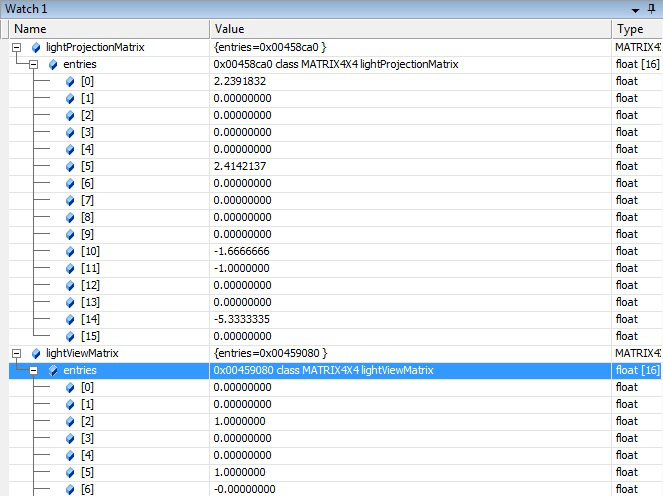663x496 pixels.
Task: Toggle the auto-hide pin on Watch 1
Action: point(652,9)
